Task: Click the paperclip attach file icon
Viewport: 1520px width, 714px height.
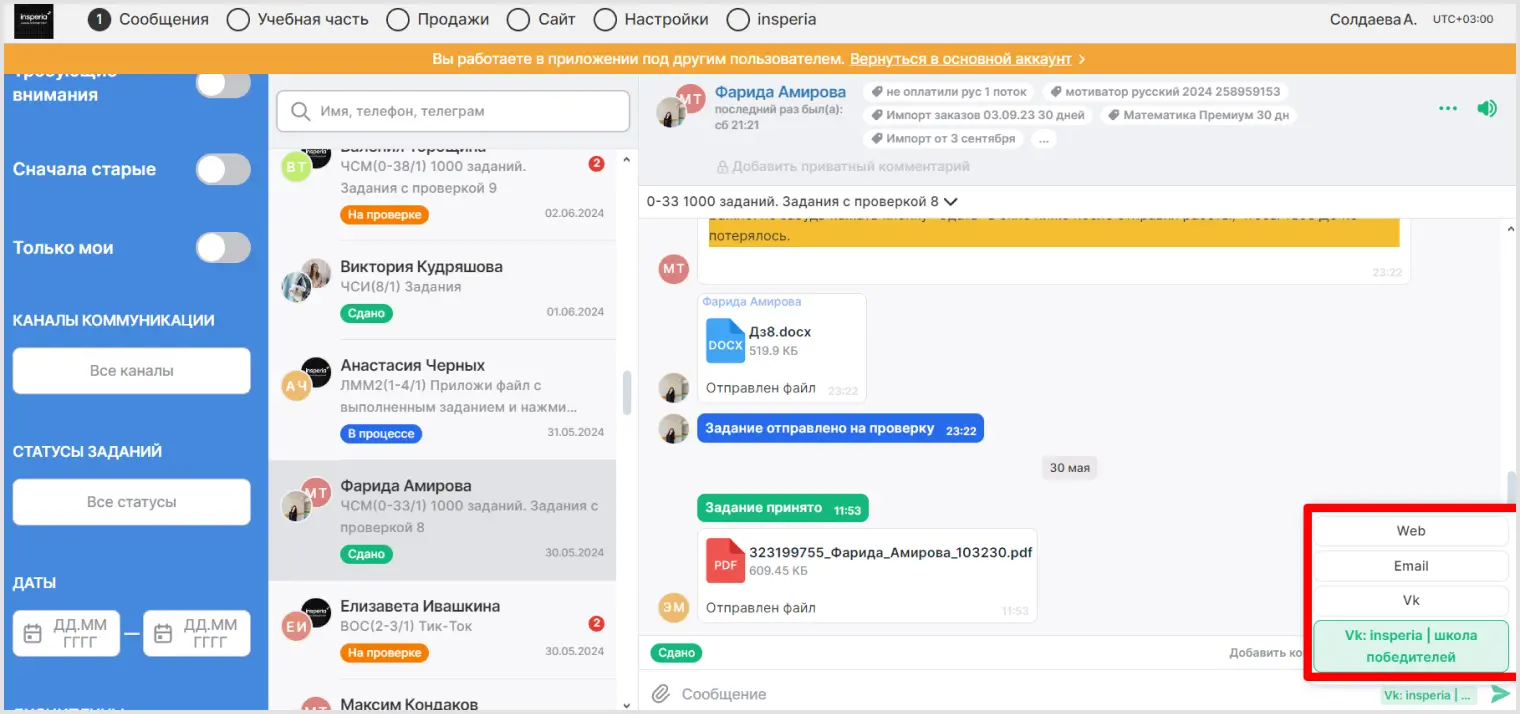Action: (660, 694)
